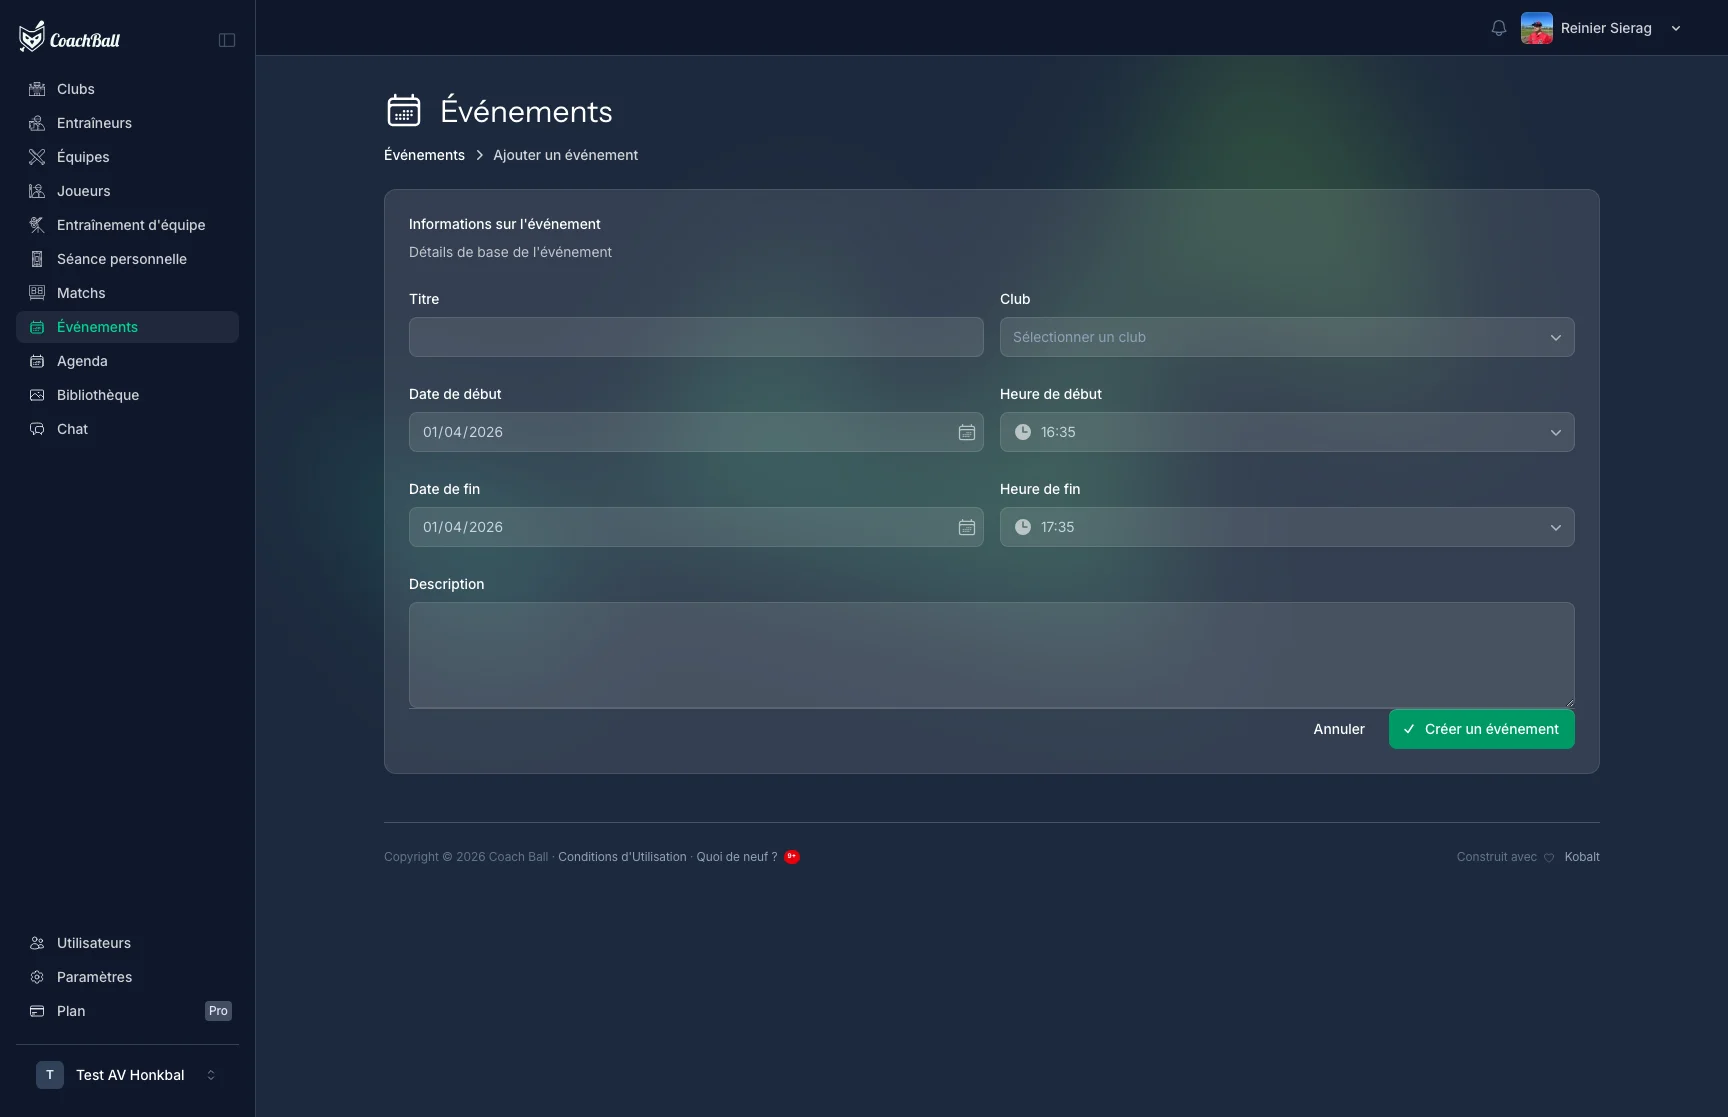Click clock icon in Heure de début
The height and width of the screenshot is (1117, 1728).
1023,432
